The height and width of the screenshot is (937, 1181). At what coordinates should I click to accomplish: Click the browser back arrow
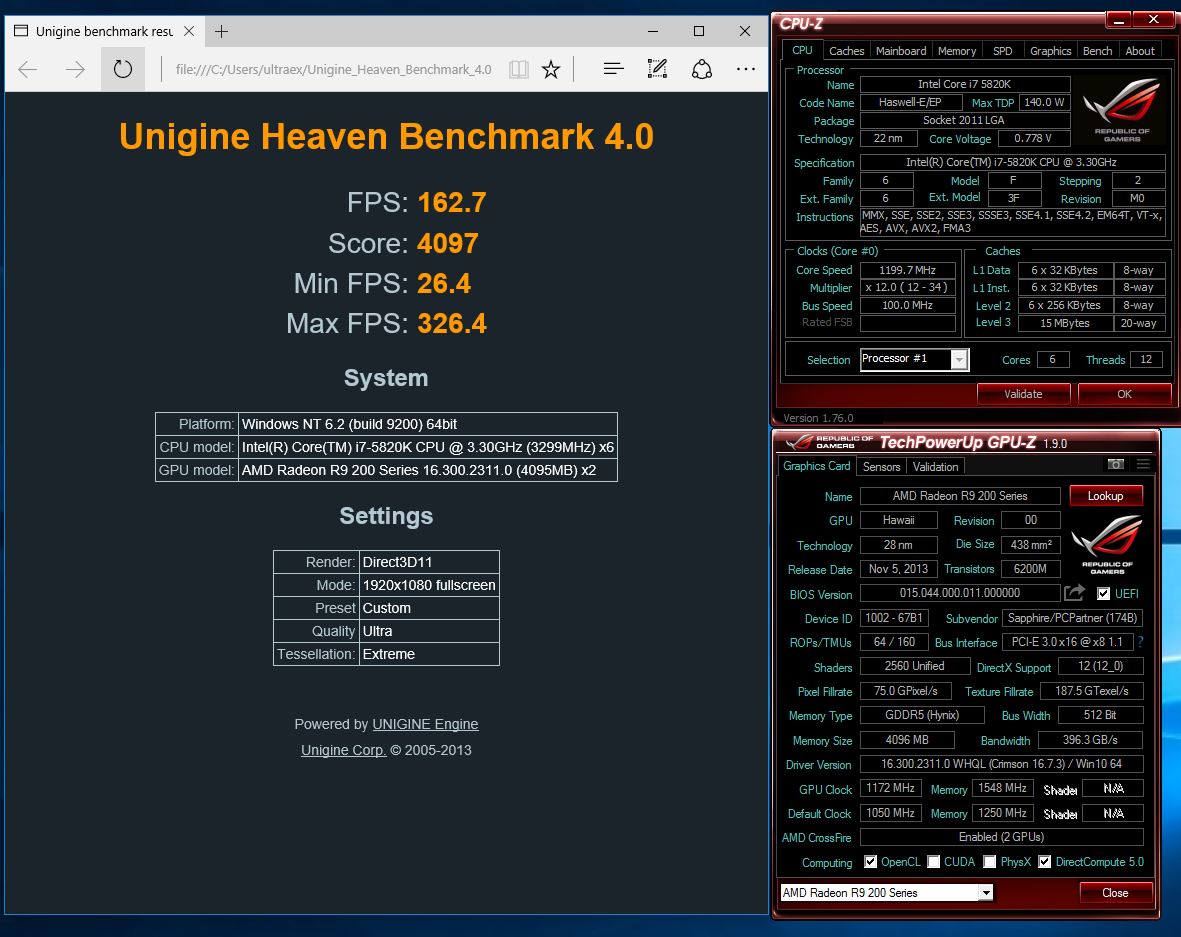[28, 69]
